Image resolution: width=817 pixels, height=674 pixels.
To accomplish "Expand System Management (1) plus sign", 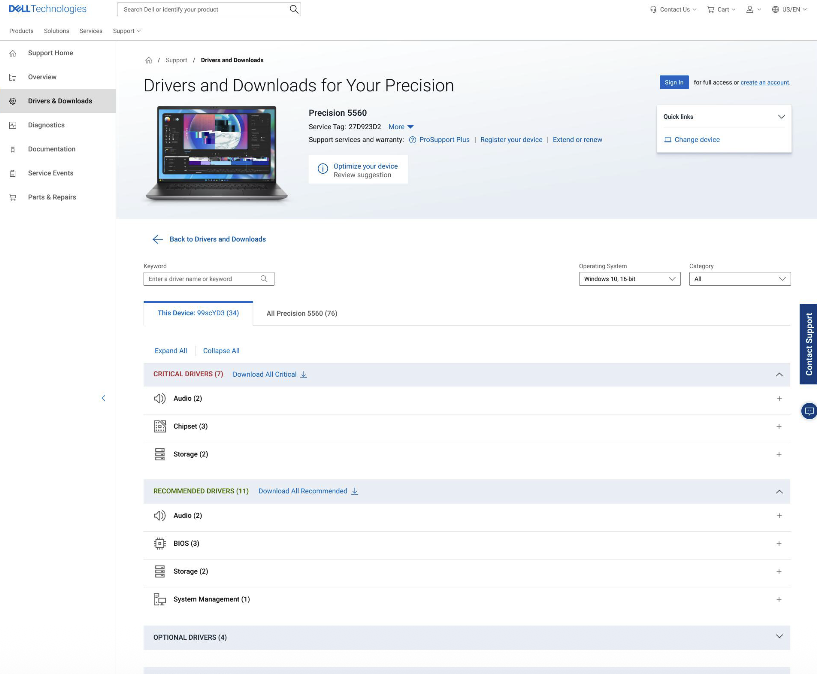I will [779, 600].
